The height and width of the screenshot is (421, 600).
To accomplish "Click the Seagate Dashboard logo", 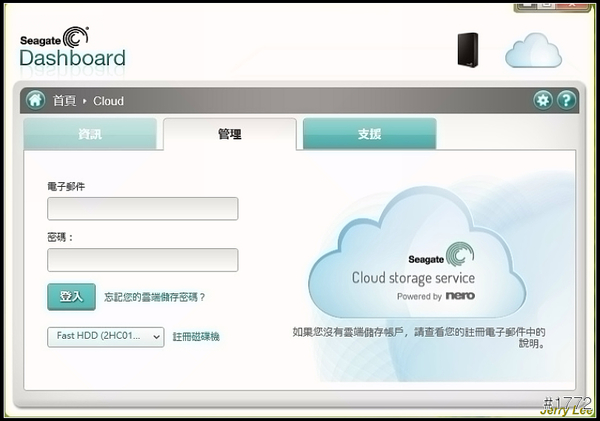I will click(x=72, y=47).
